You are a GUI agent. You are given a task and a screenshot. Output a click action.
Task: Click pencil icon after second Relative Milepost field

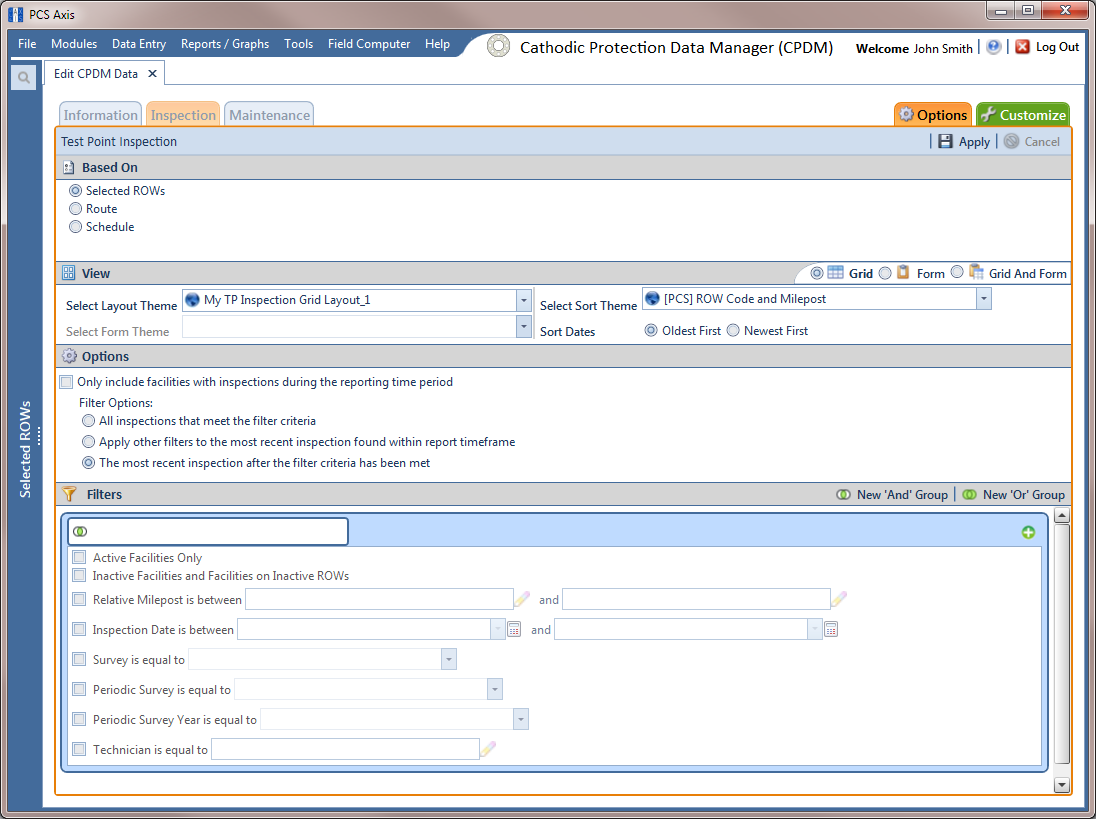click(x=839, y=599)
